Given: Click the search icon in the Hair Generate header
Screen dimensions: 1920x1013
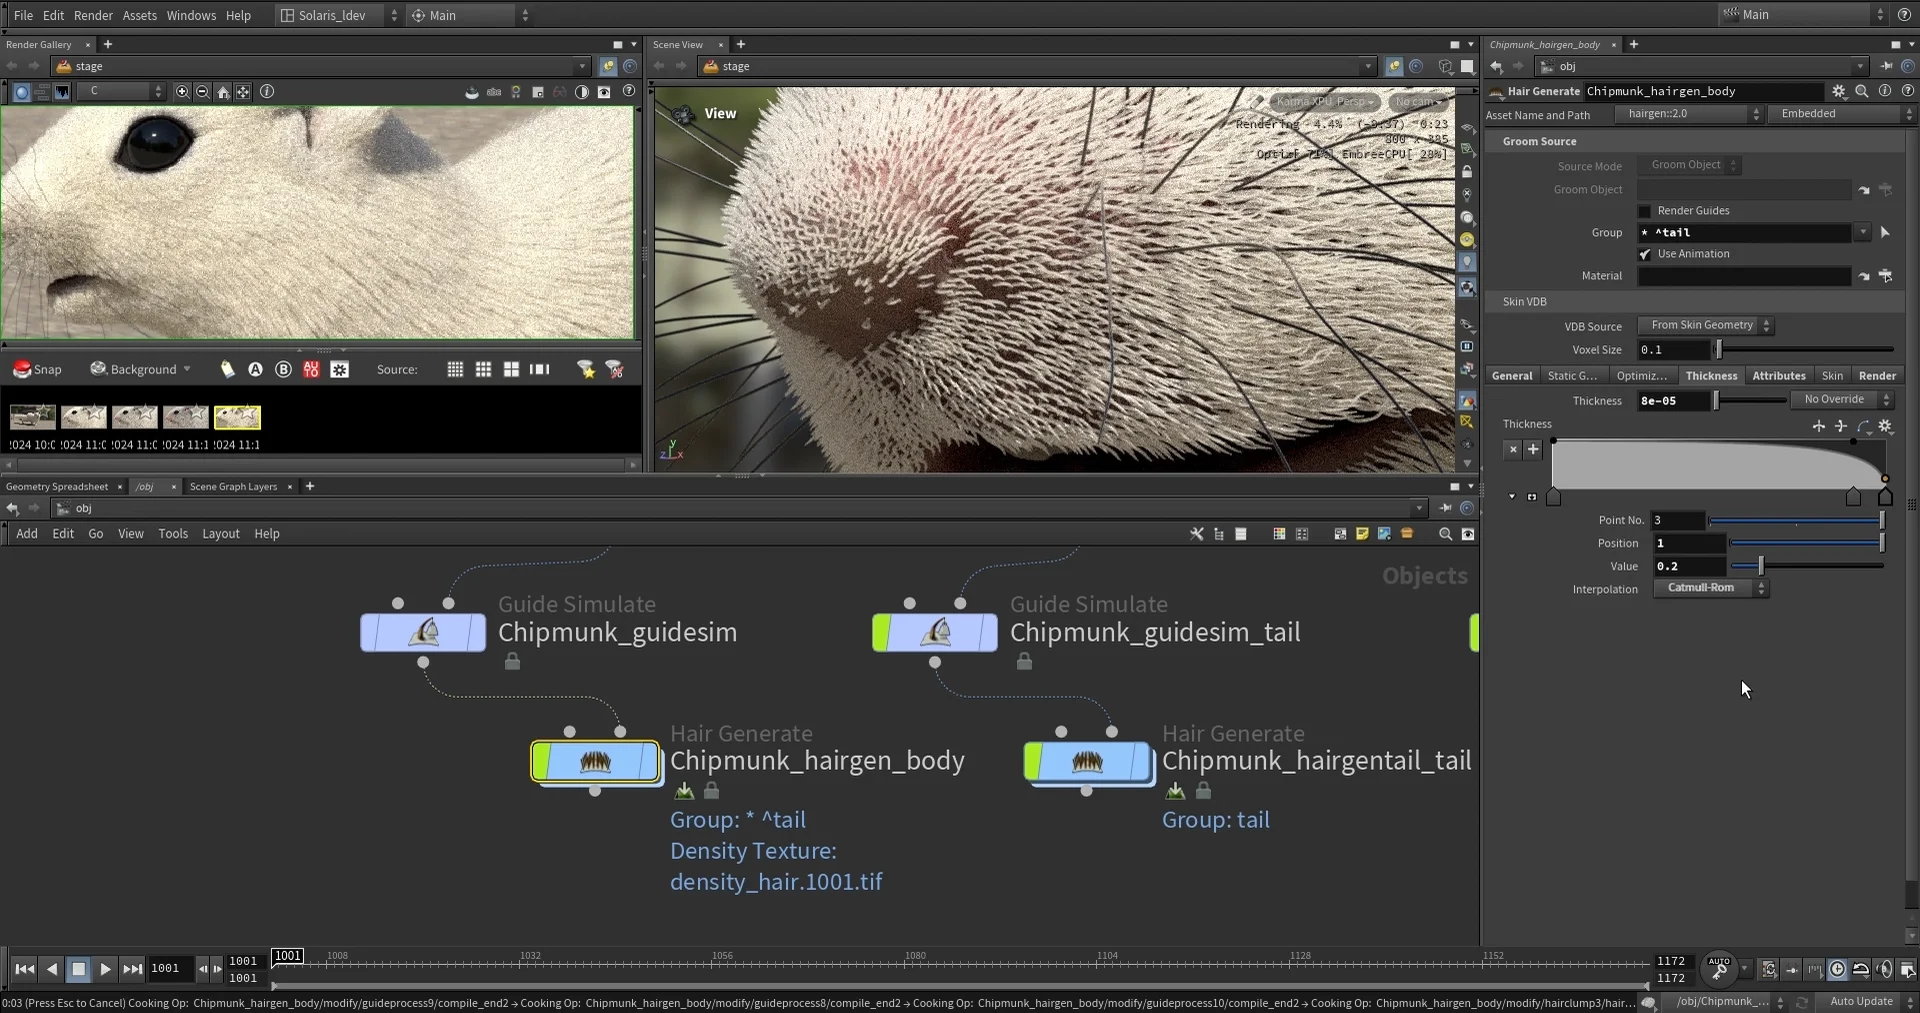Looking at the screenshot, I should 1862,90.
